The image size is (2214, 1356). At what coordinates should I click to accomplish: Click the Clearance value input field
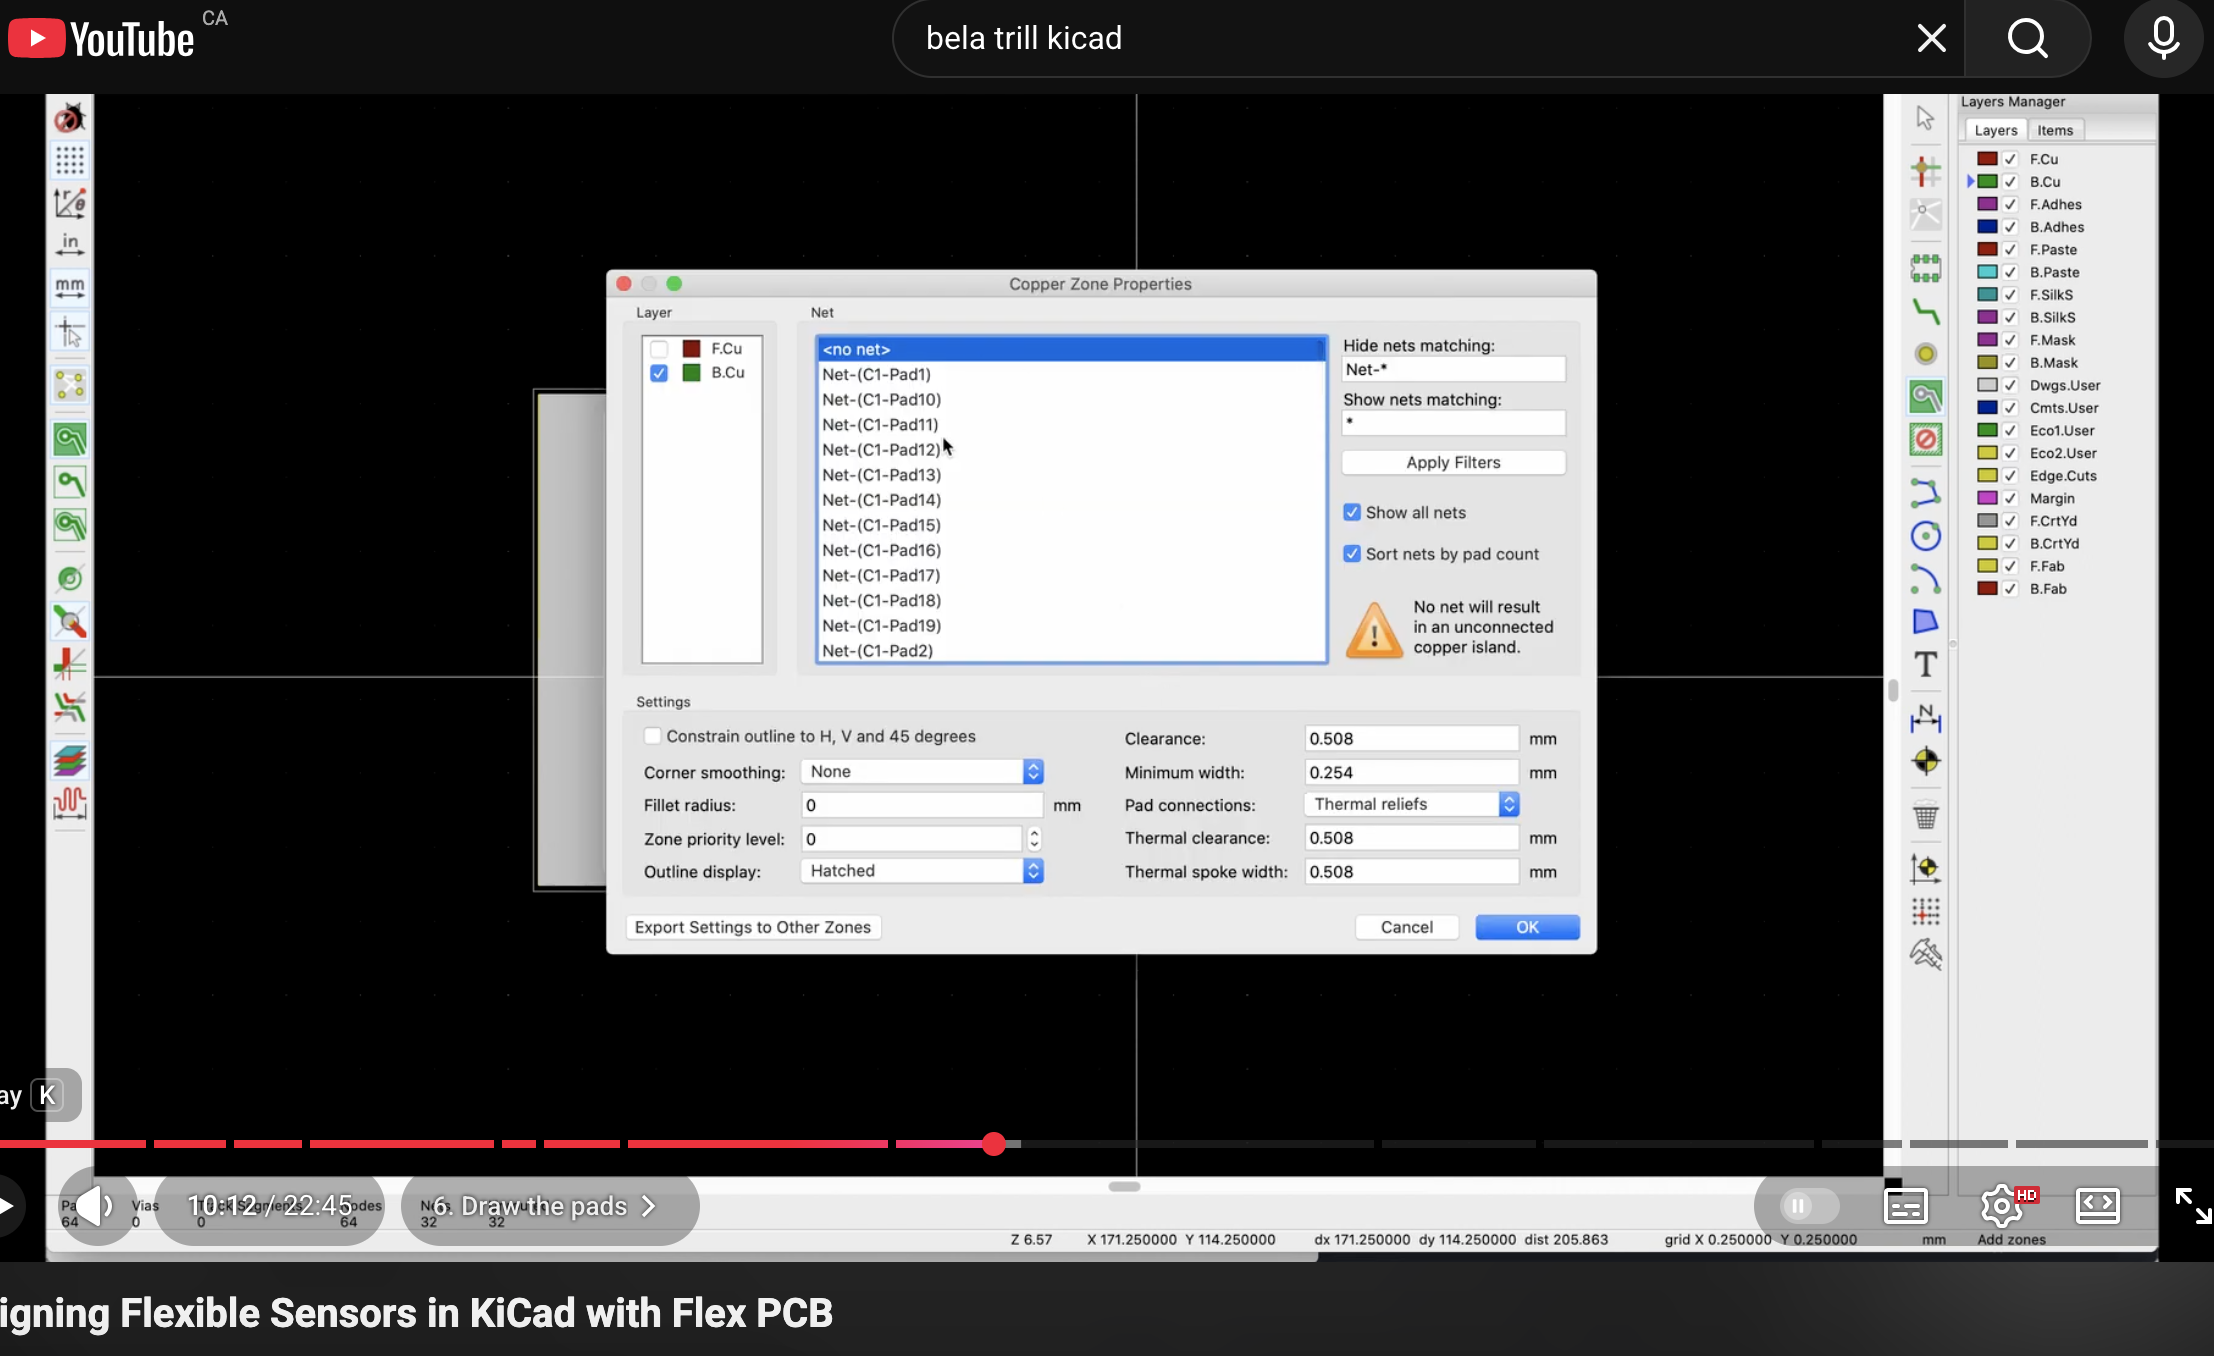coord(1410,738)
